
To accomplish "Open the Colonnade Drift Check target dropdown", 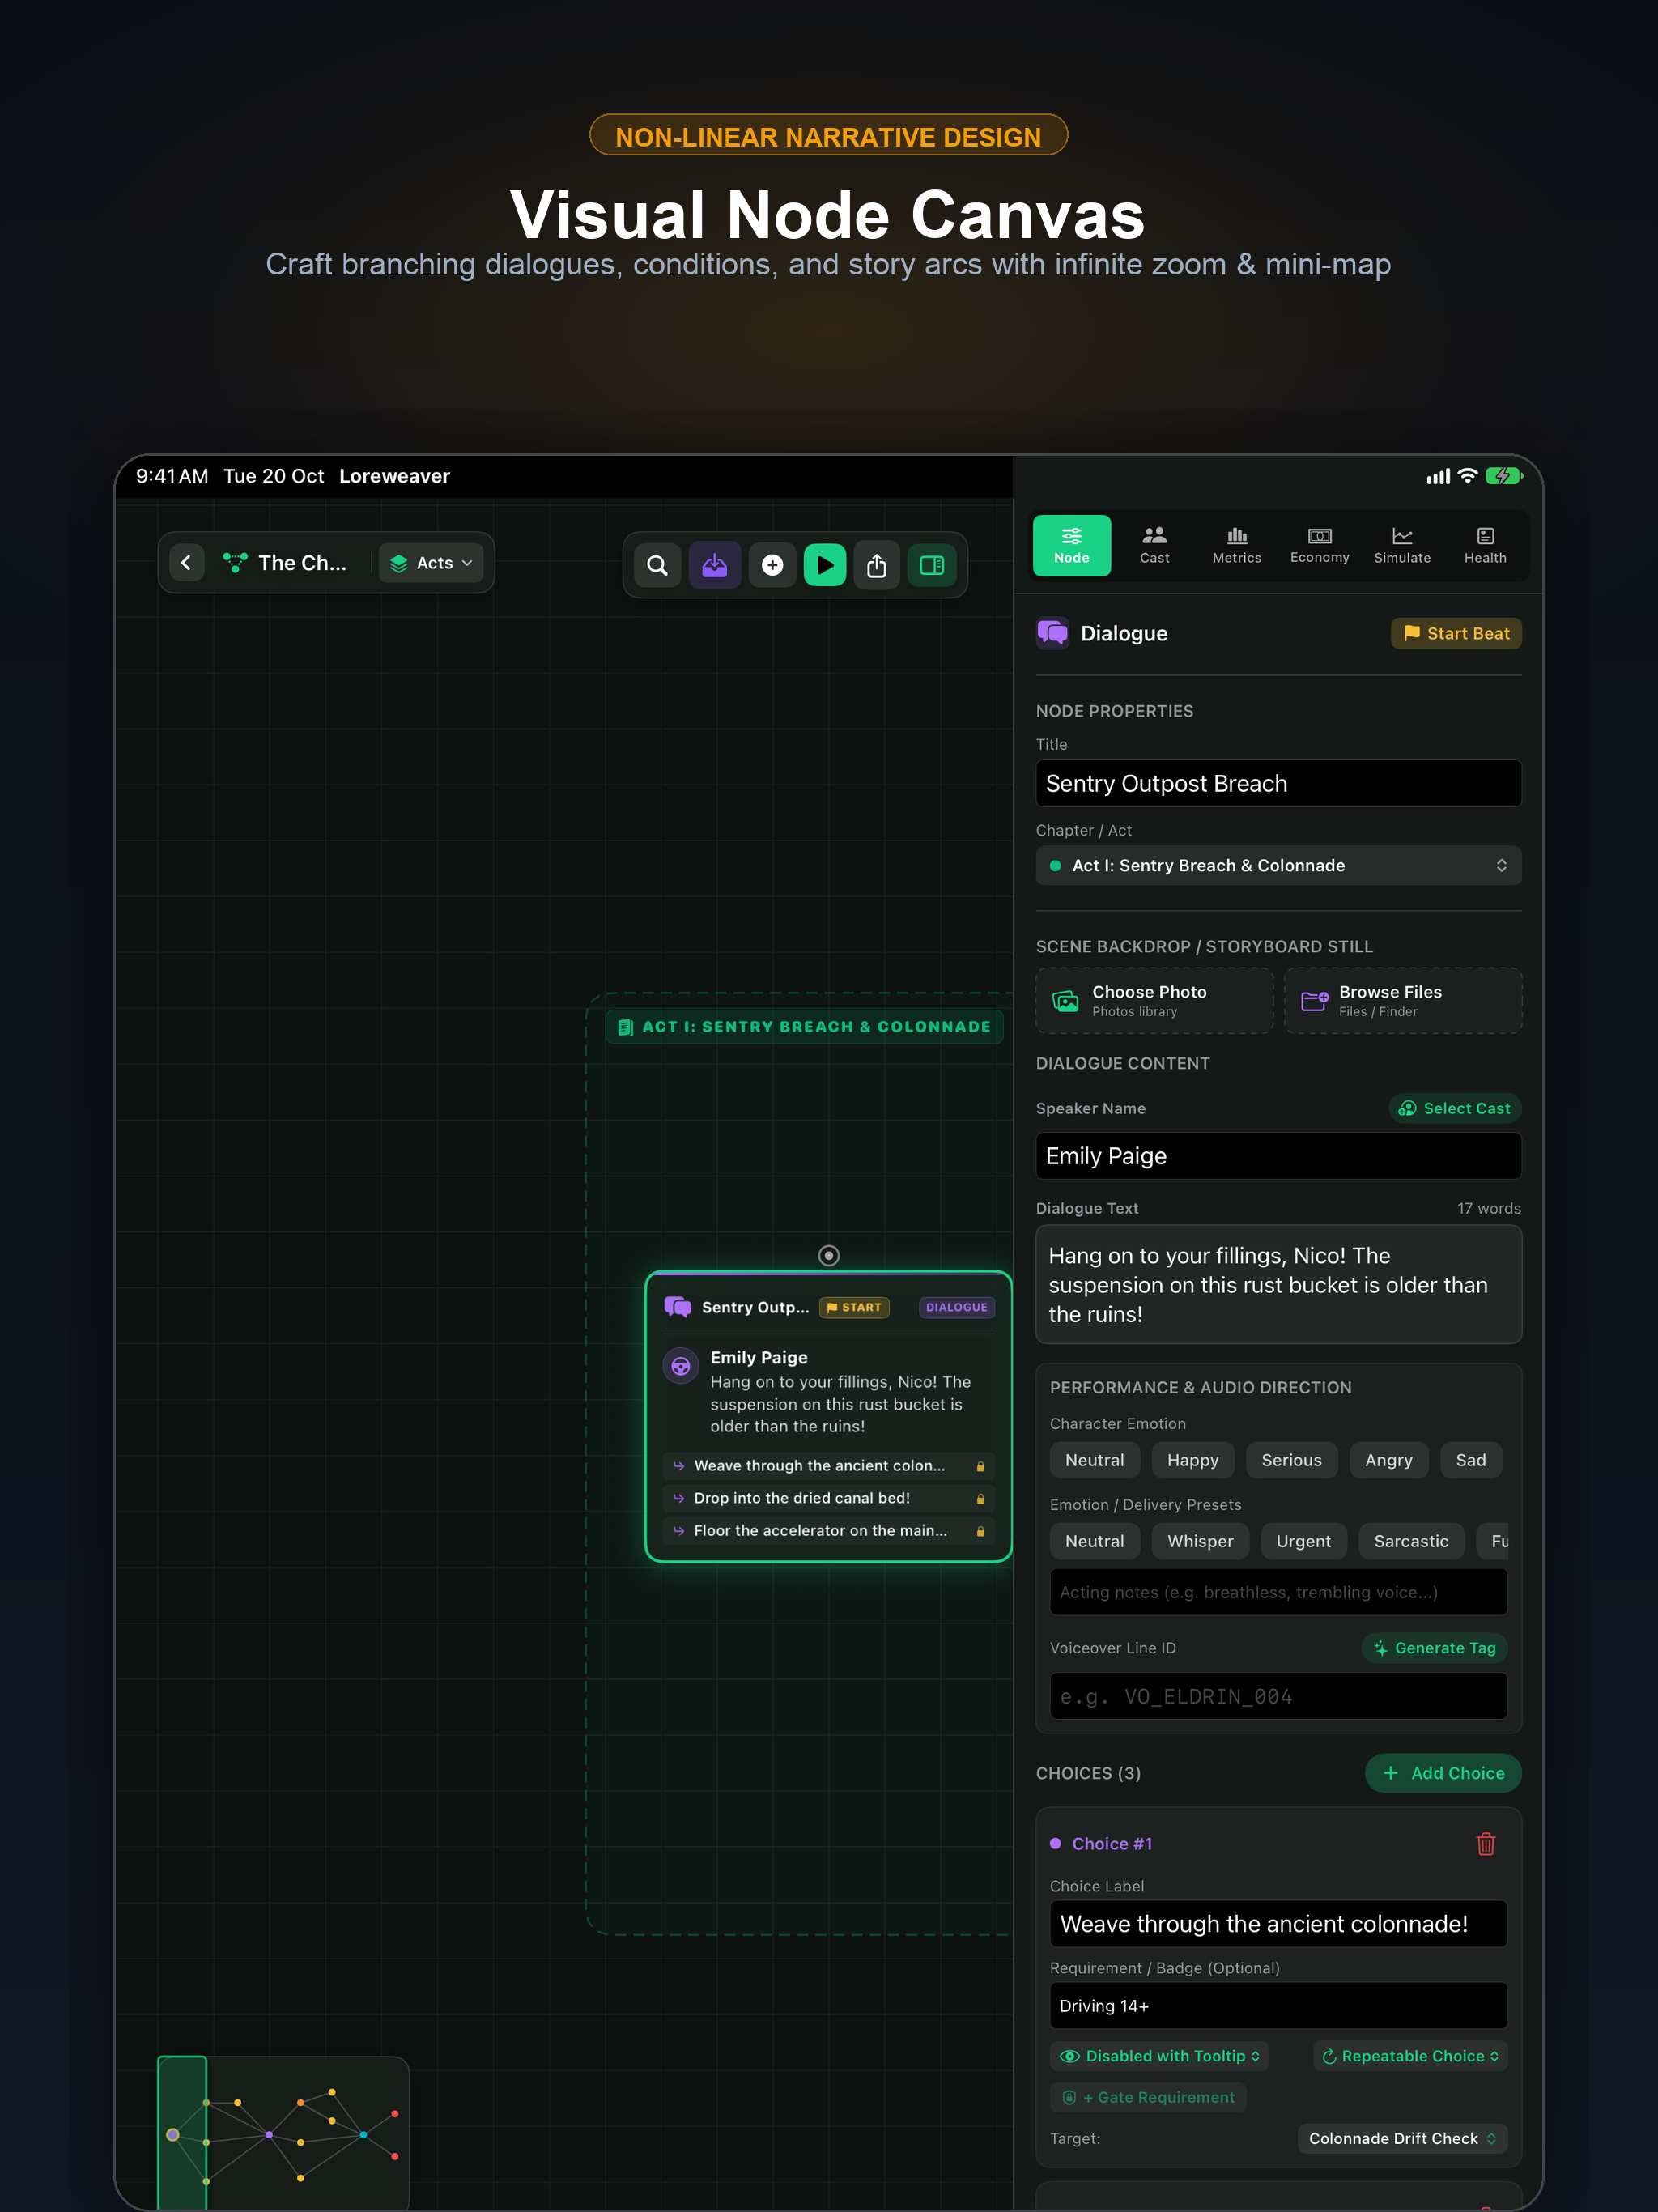I will 1402,2138.
